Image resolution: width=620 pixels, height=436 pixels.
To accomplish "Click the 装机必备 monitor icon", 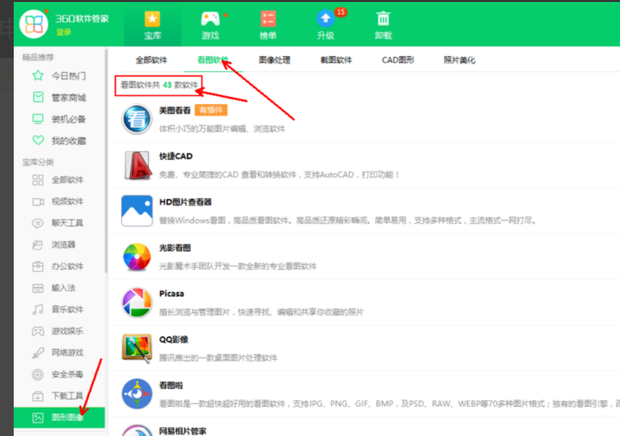I will pos(38,119).
